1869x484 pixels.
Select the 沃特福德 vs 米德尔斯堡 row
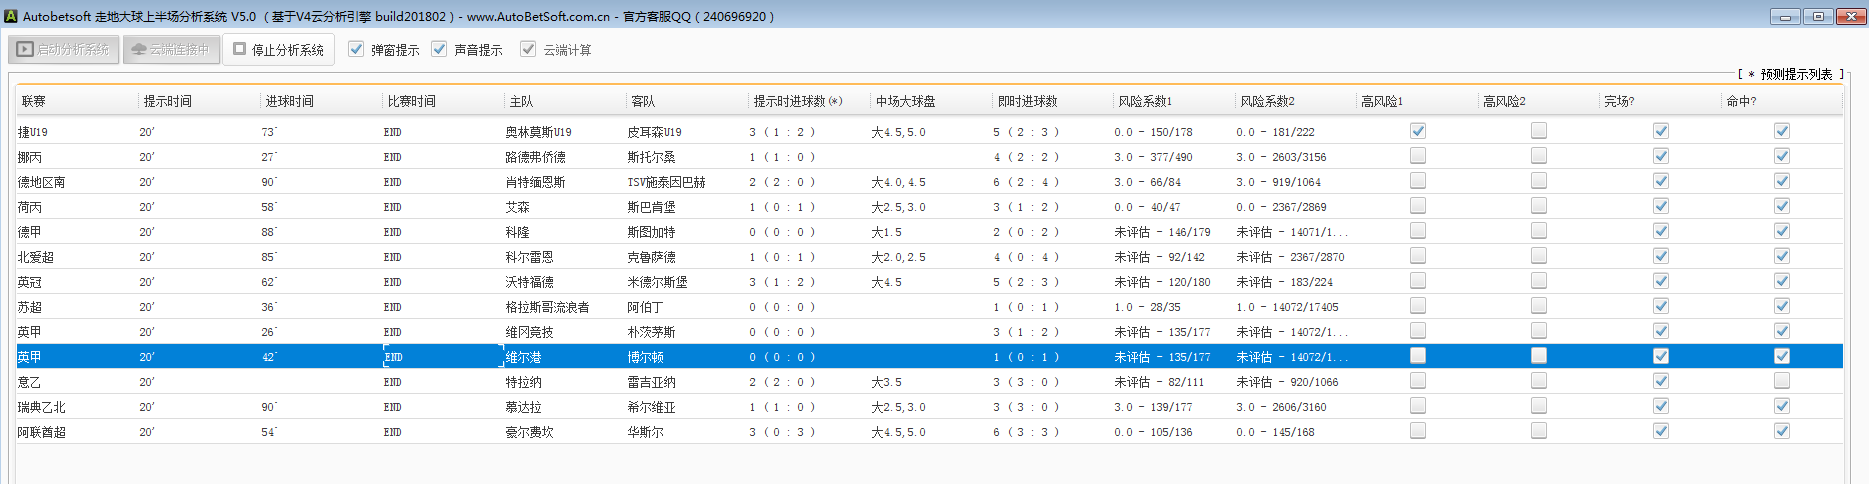(529, 282)
